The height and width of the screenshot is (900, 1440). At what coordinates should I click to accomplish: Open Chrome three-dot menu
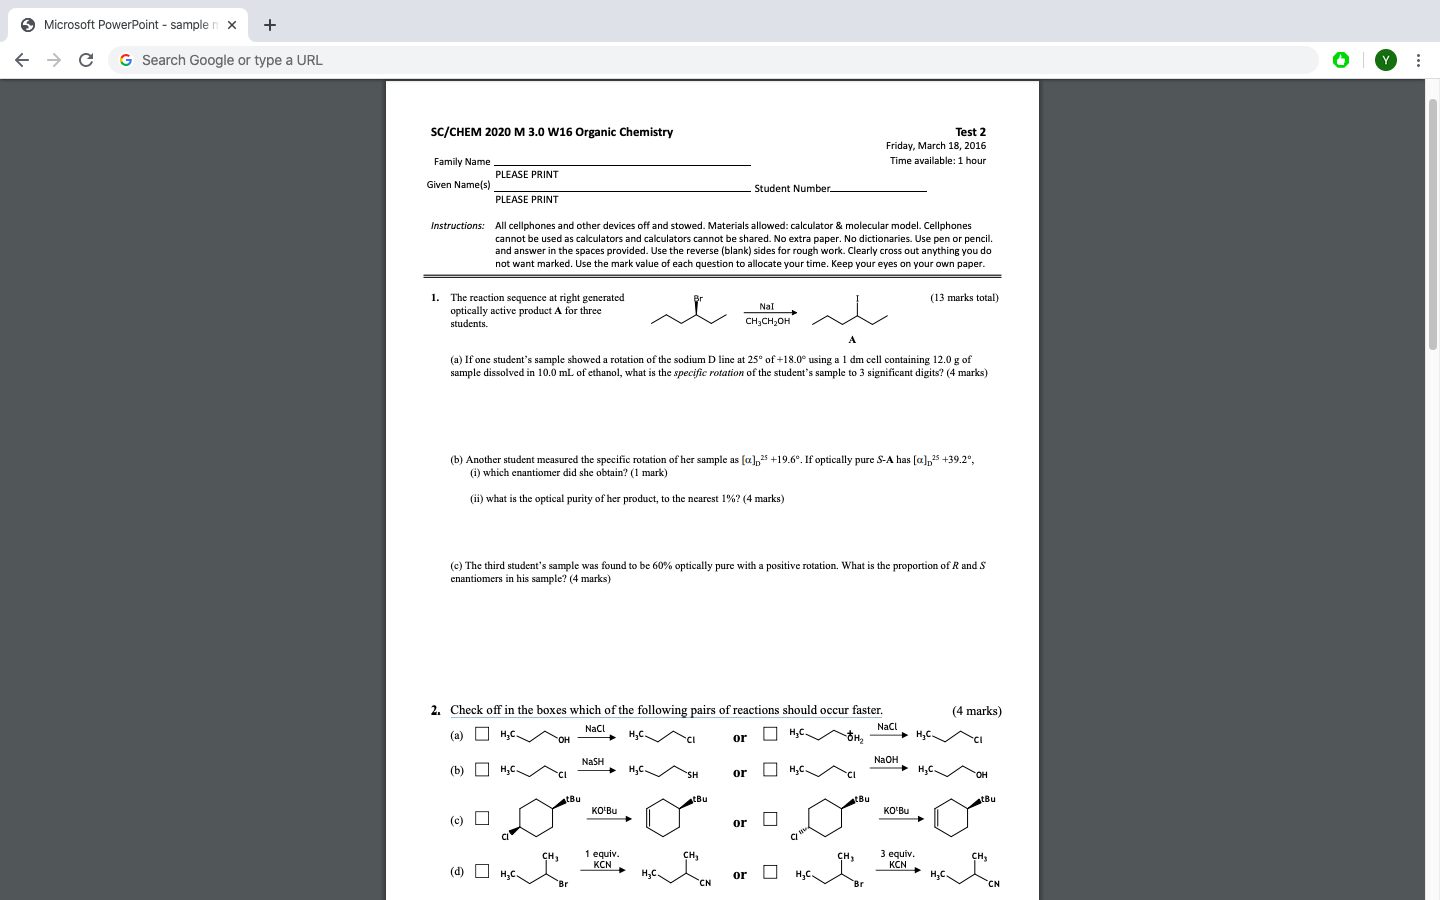1418,60
